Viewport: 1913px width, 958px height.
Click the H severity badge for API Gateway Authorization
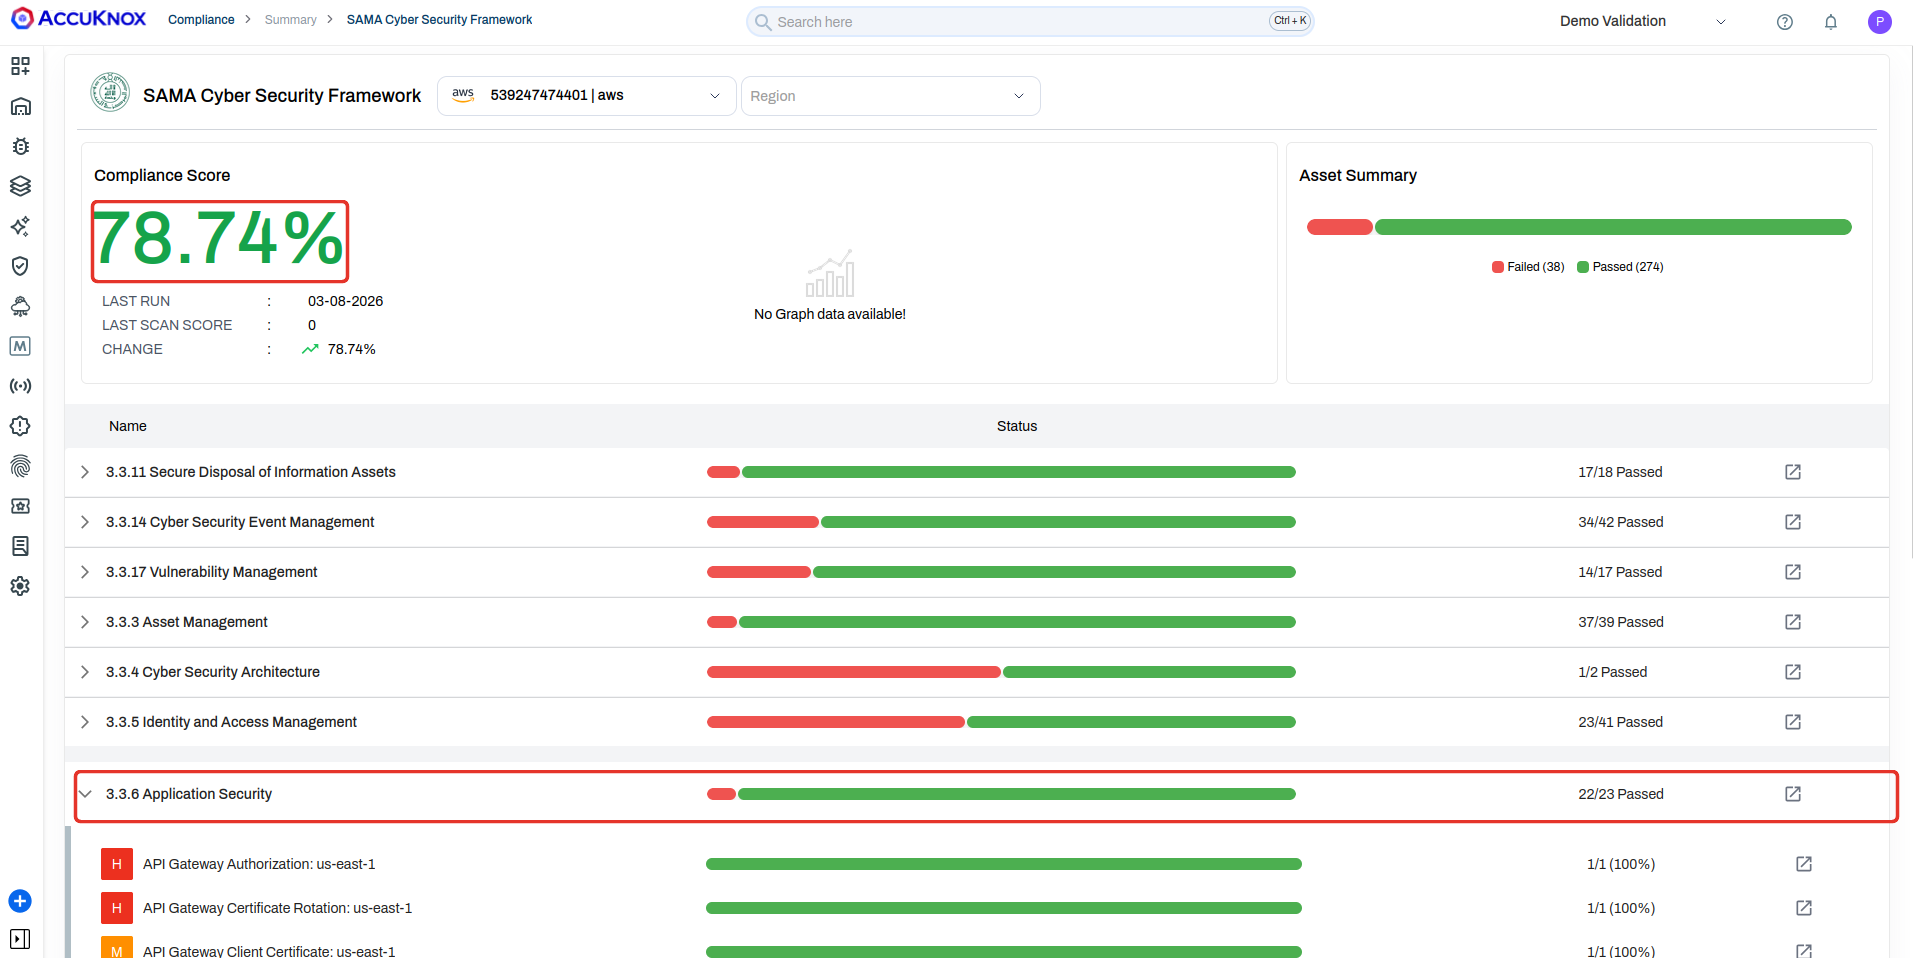click(x=117, y=864)
